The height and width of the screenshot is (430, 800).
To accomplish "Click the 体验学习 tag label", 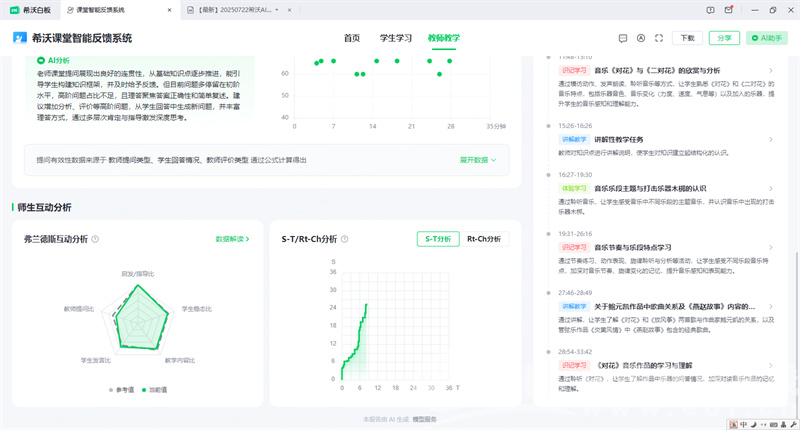I will (x=574, y=188).
